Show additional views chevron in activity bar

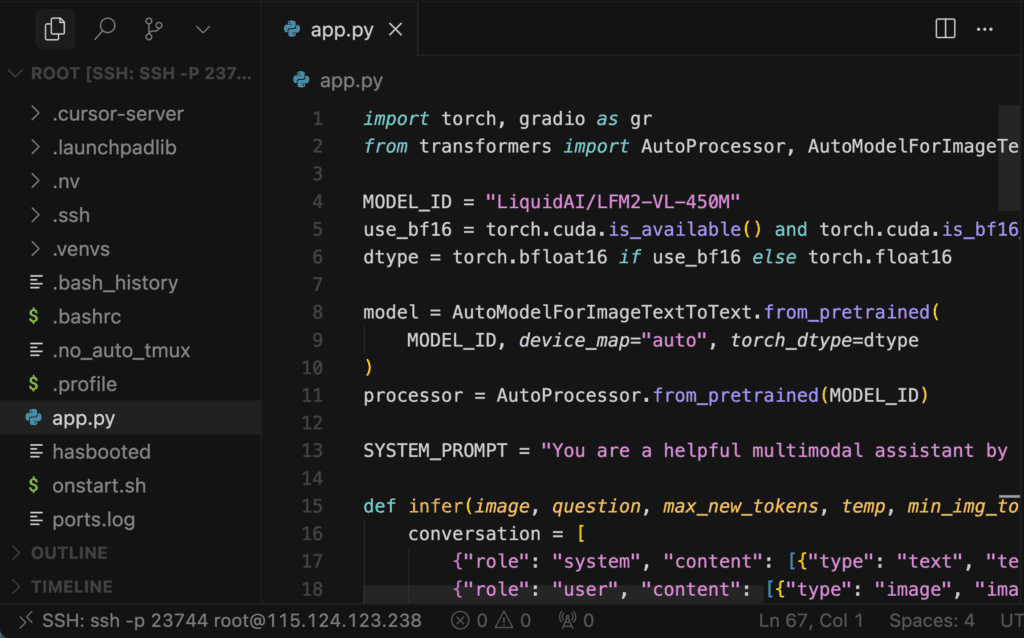click(x=203, y=29)
